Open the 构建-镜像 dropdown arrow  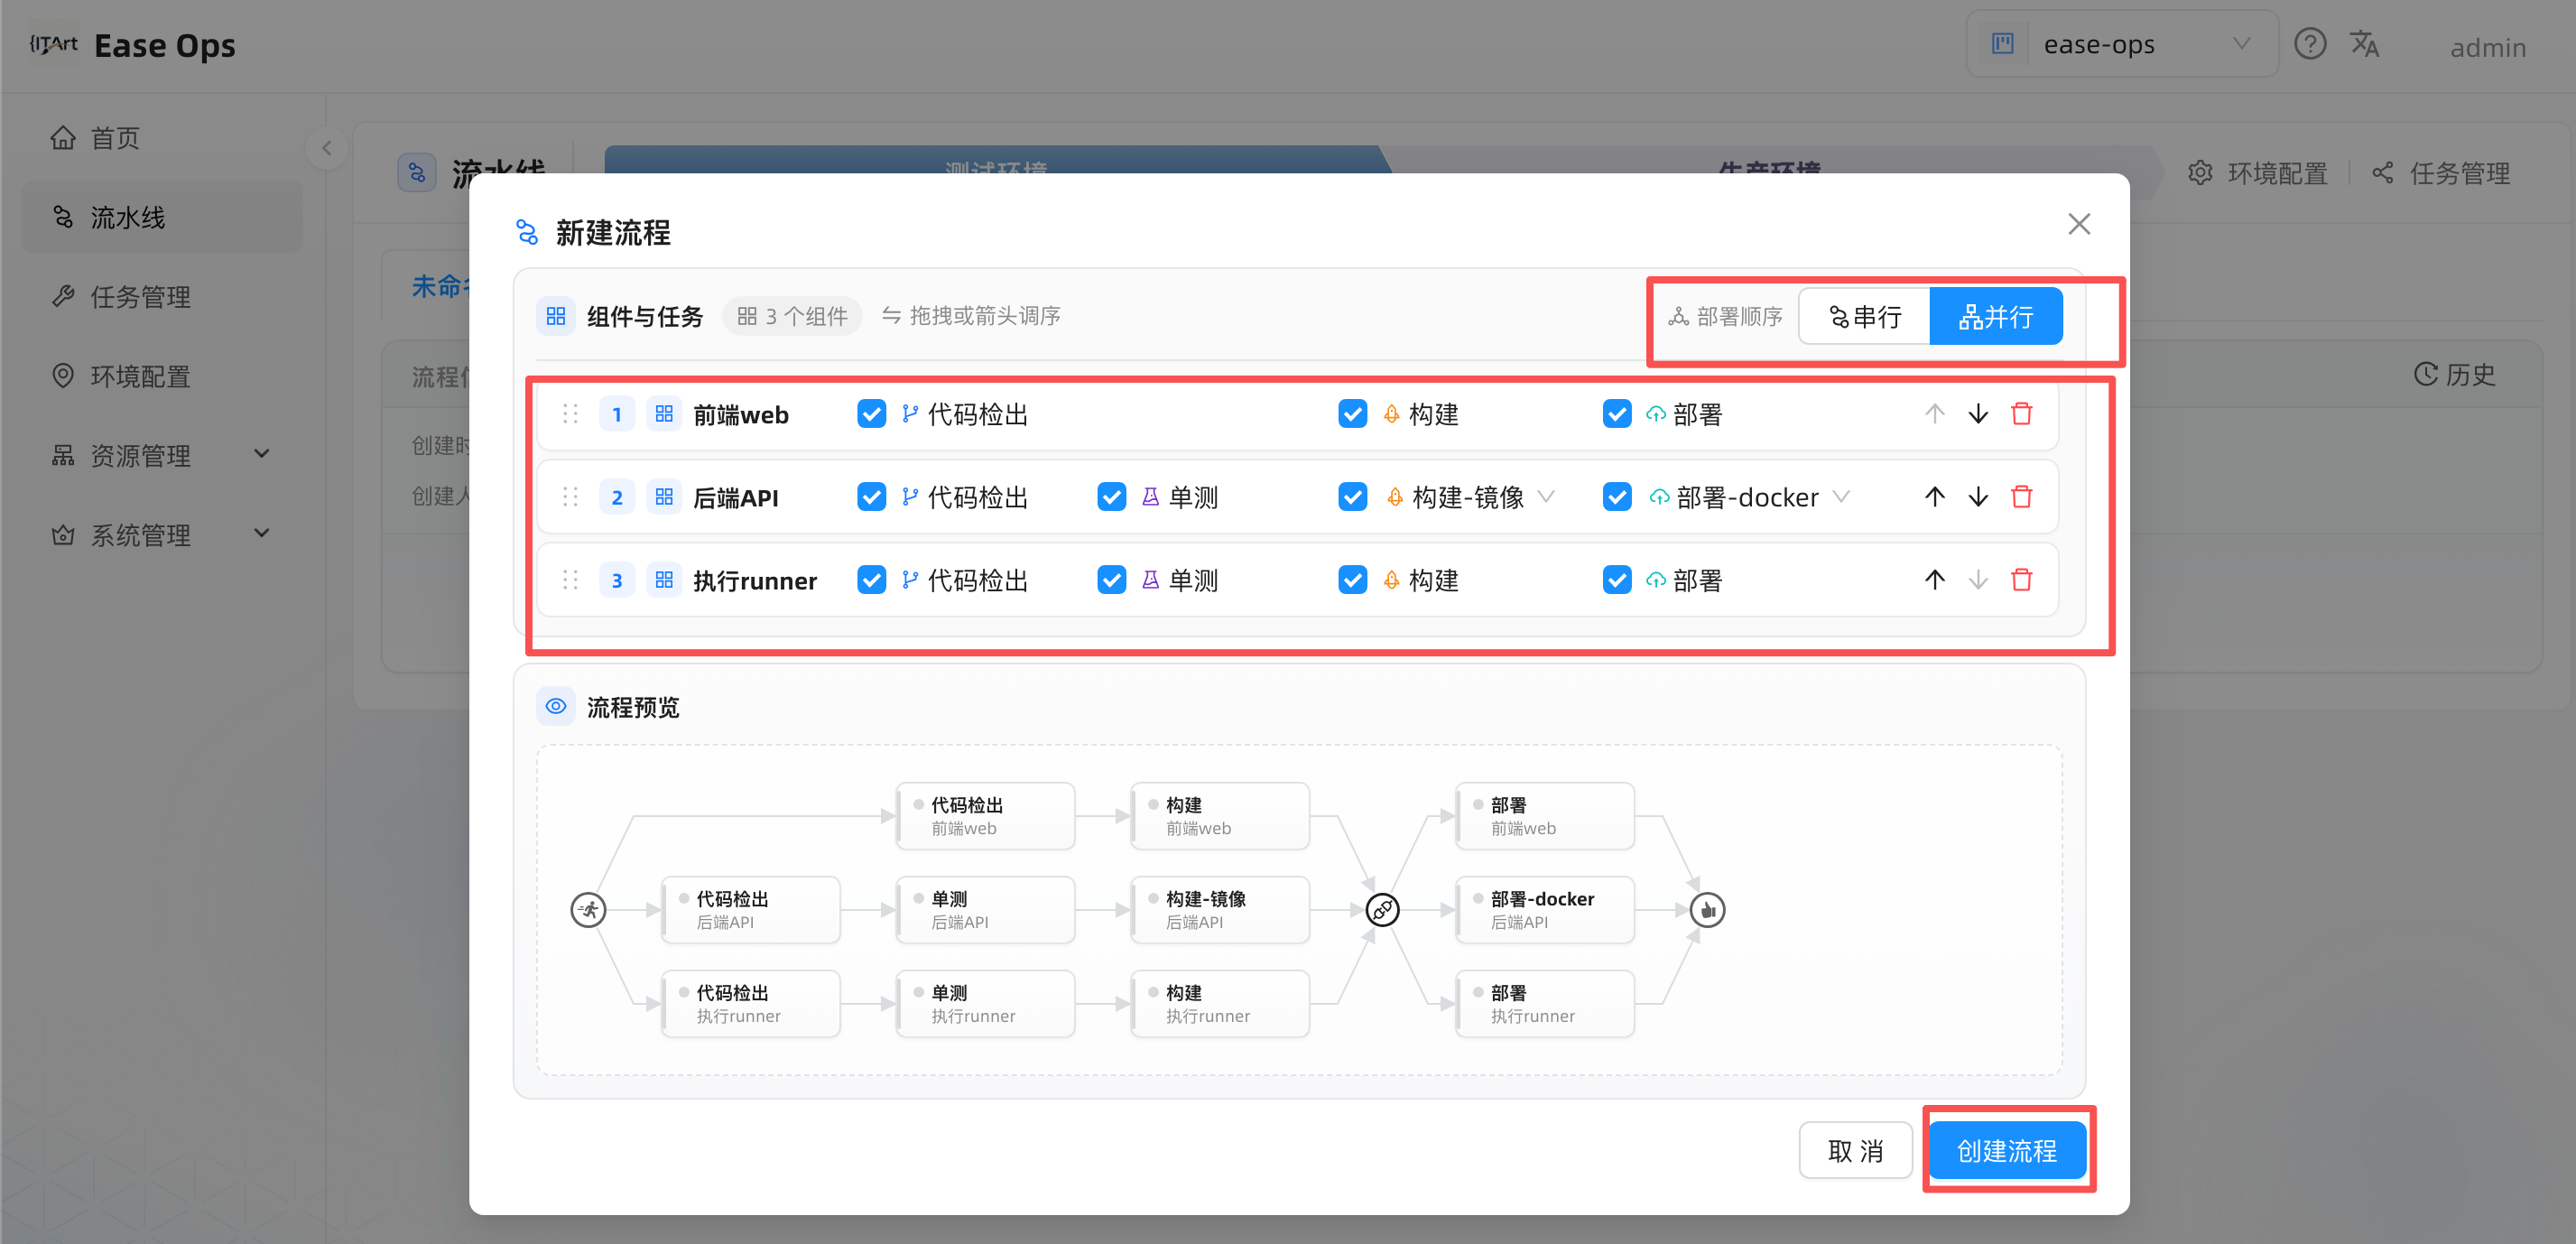[x=1546, y=497]
